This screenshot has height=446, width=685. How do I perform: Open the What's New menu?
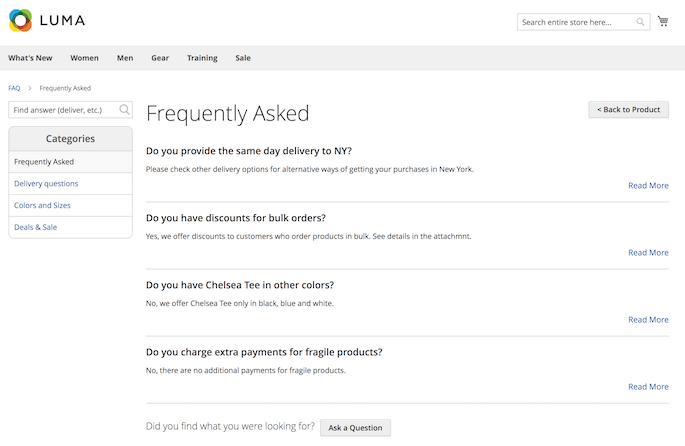pyautogui.click(x=30, y=58)
